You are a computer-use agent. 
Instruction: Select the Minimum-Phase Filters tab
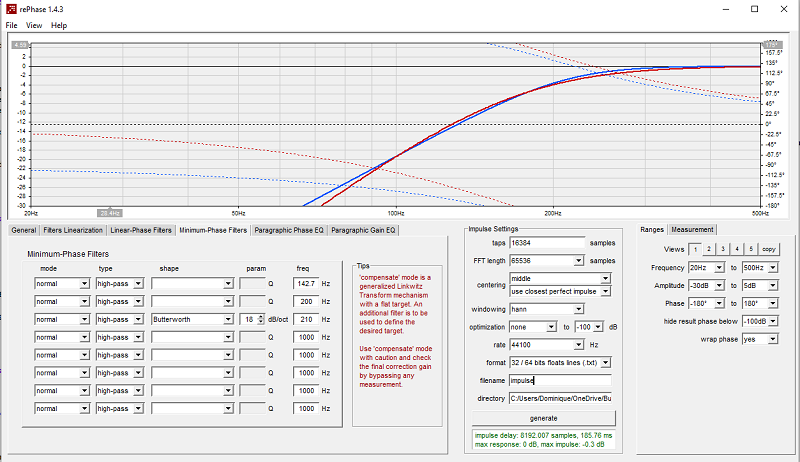(213, 230)
